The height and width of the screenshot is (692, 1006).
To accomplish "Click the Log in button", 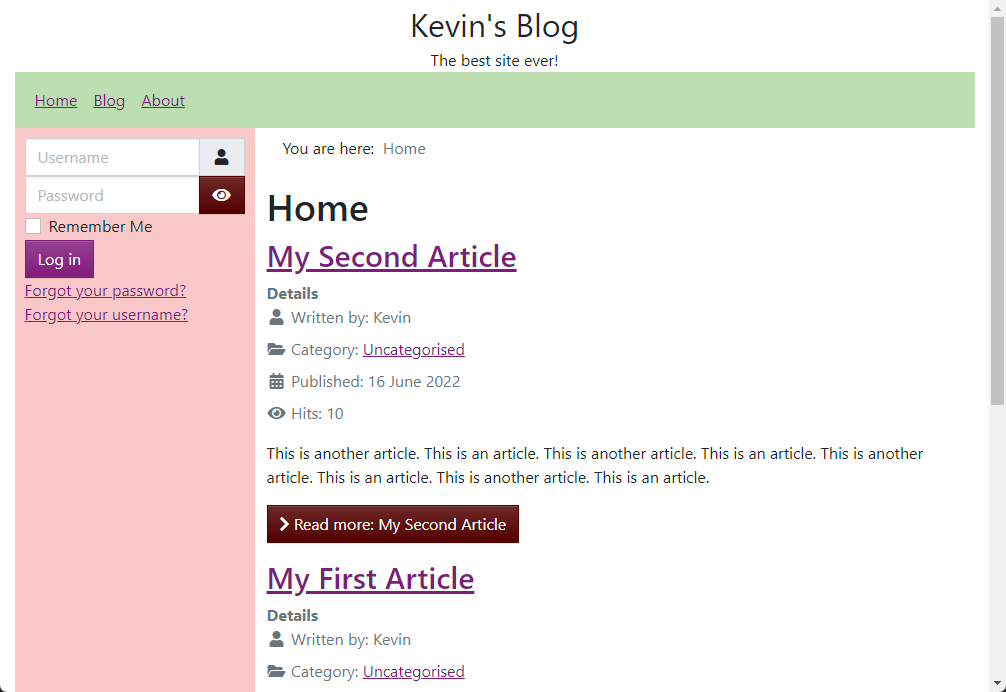I will point(59,259).
